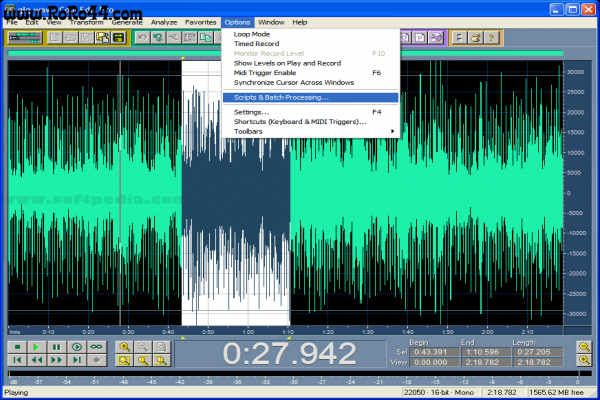
Task: Click '22050 · 16-bit · Mono' in the status bar
Action: 439,392
